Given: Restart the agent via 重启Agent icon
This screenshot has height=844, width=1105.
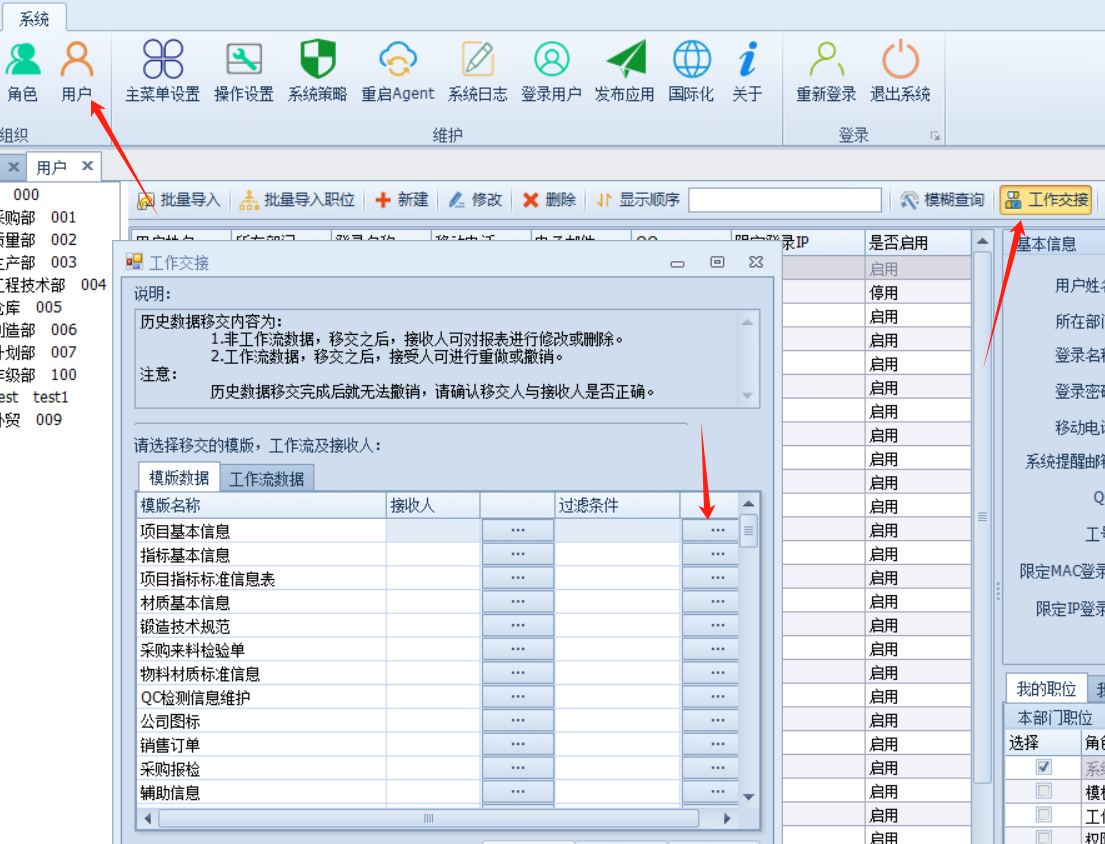Looking at the screenshot, I should (x=398, y=72).
